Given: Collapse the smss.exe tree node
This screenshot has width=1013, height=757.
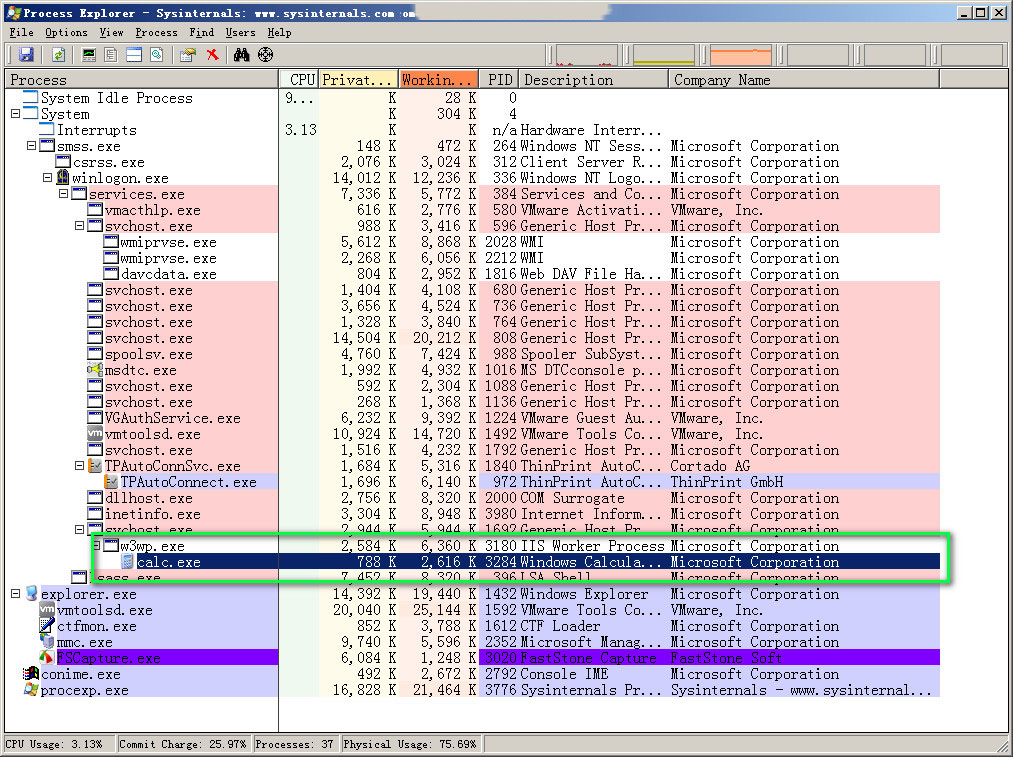Looking at the screenshot, I should (x=31, y=146).
